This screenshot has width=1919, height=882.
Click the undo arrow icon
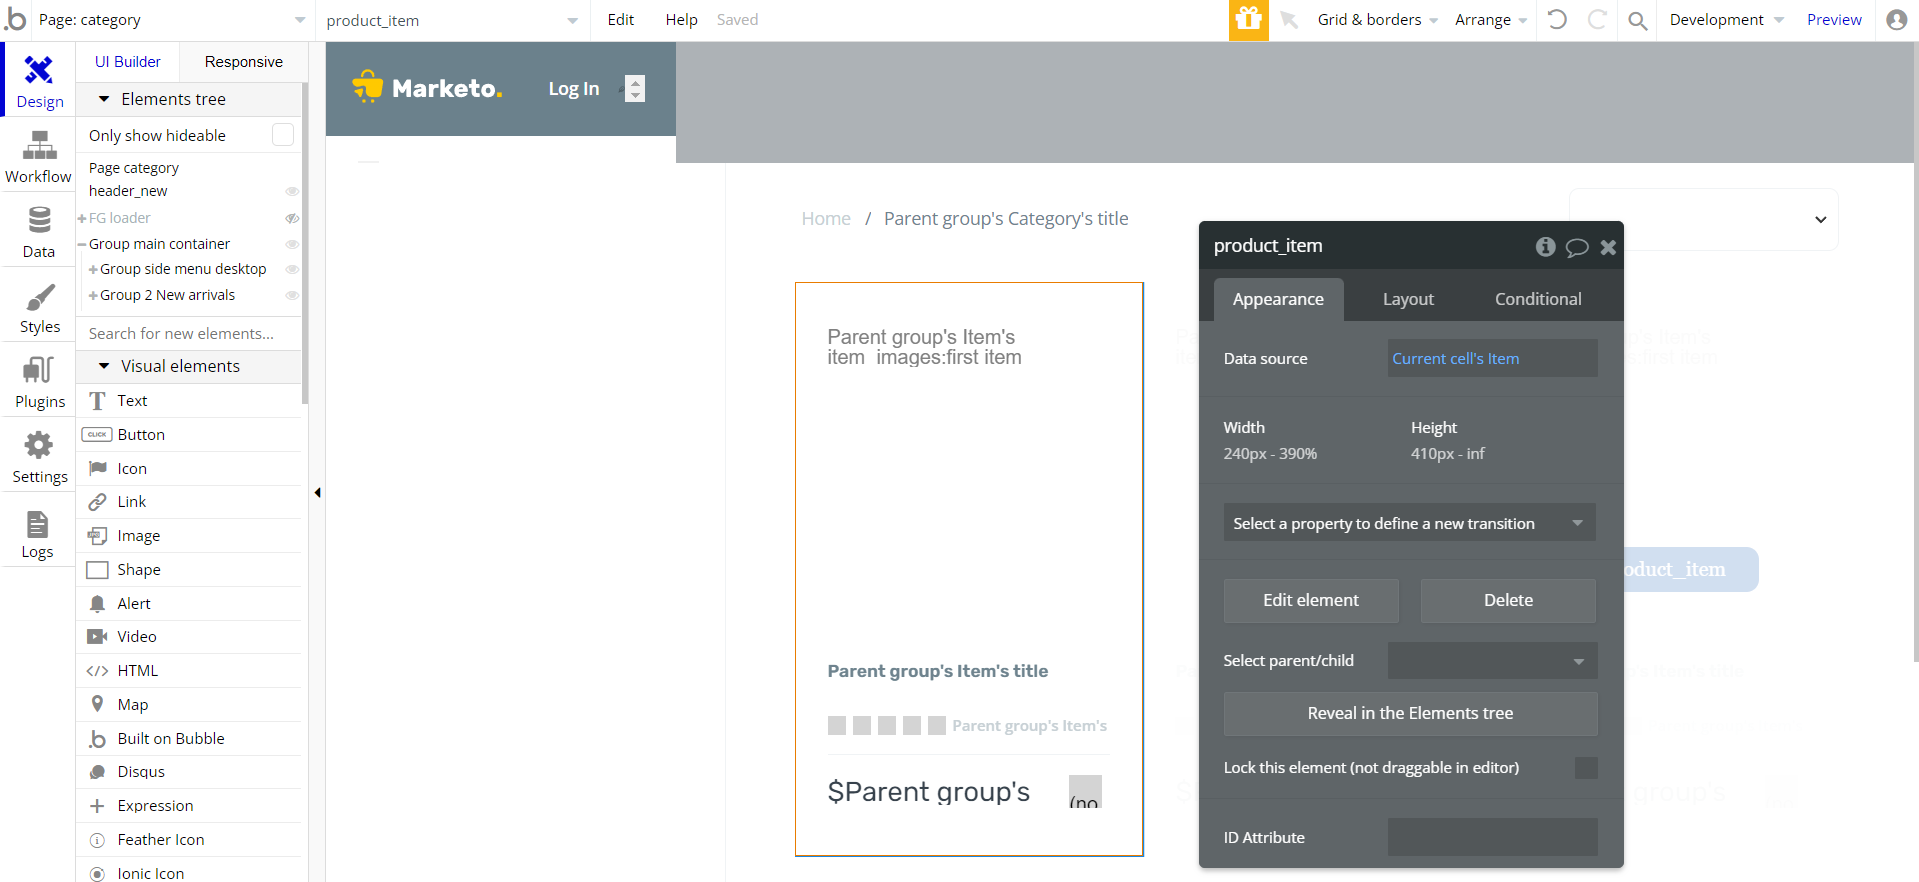[1557, 19]
